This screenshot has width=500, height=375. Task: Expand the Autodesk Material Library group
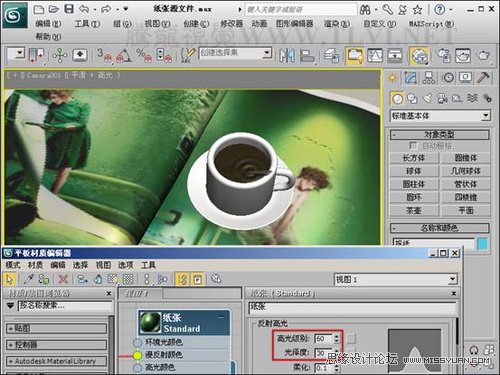coord(56,361)
